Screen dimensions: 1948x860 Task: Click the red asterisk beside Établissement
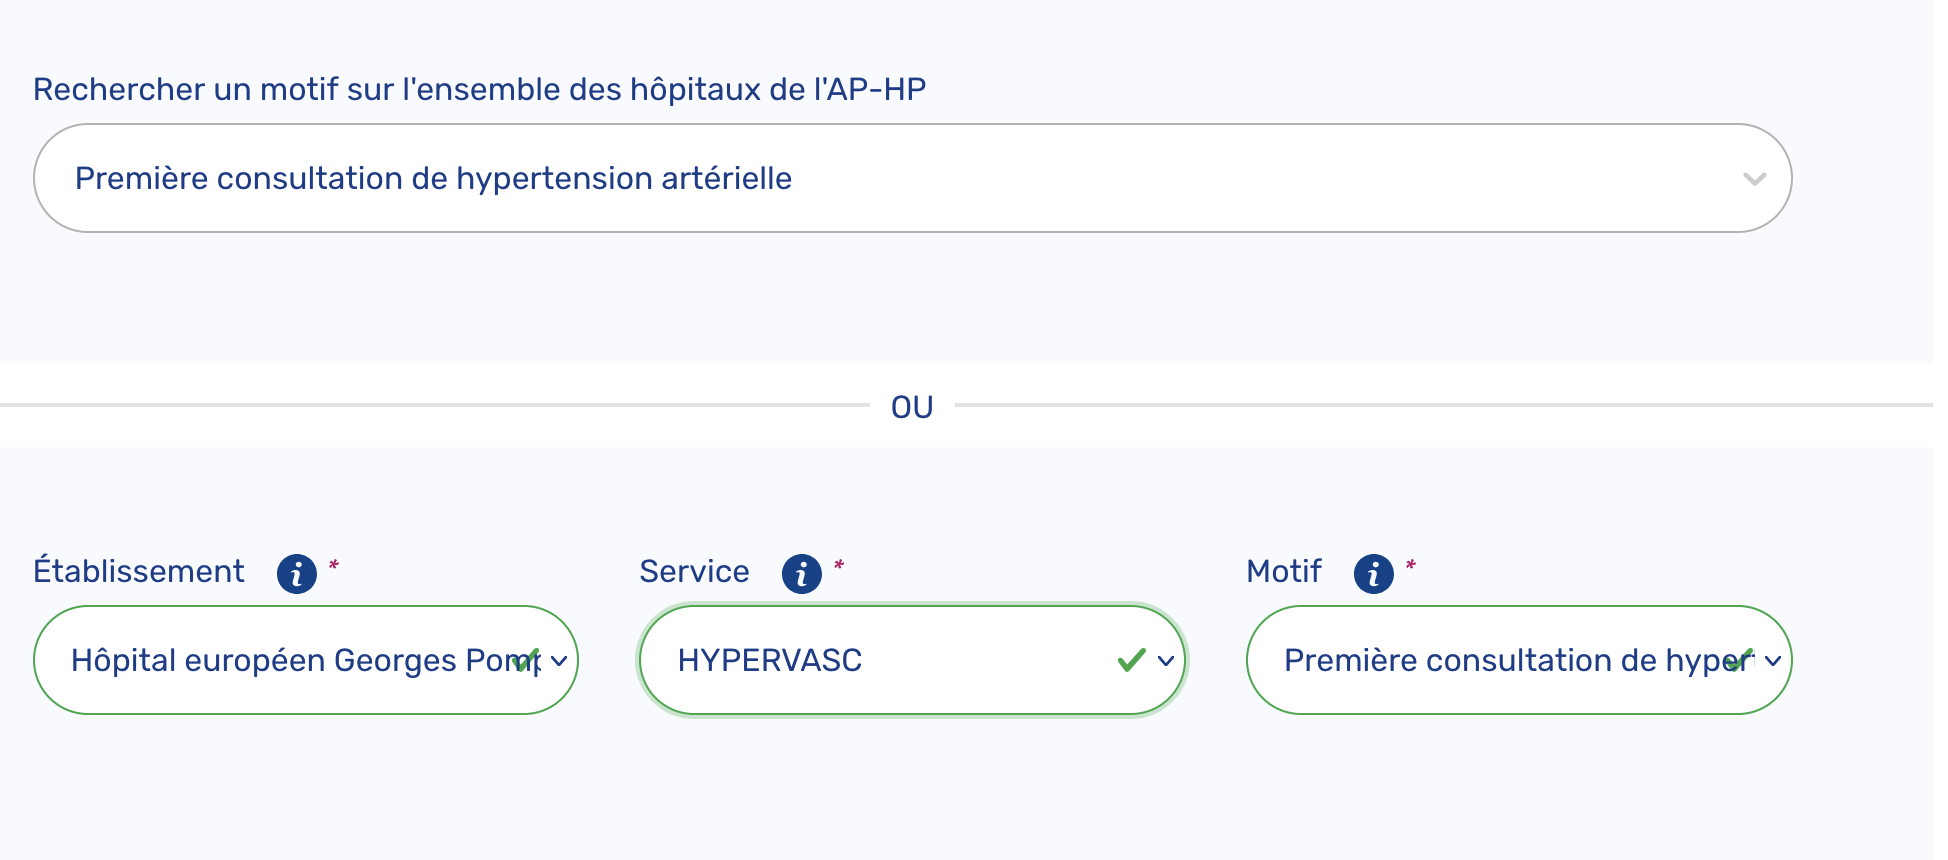334,566
